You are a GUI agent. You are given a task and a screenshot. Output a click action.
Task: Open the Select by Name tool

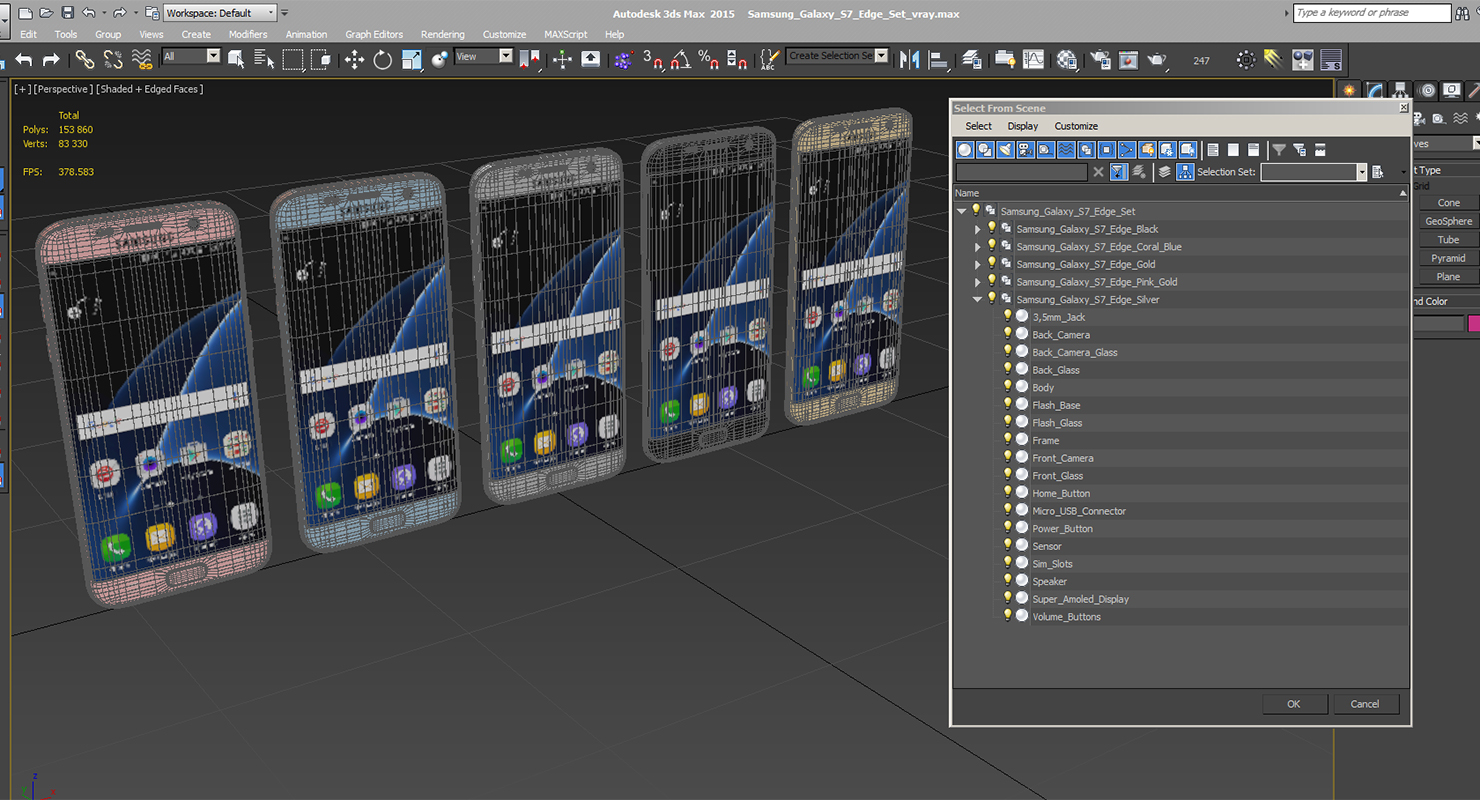(x=264, y=59)
